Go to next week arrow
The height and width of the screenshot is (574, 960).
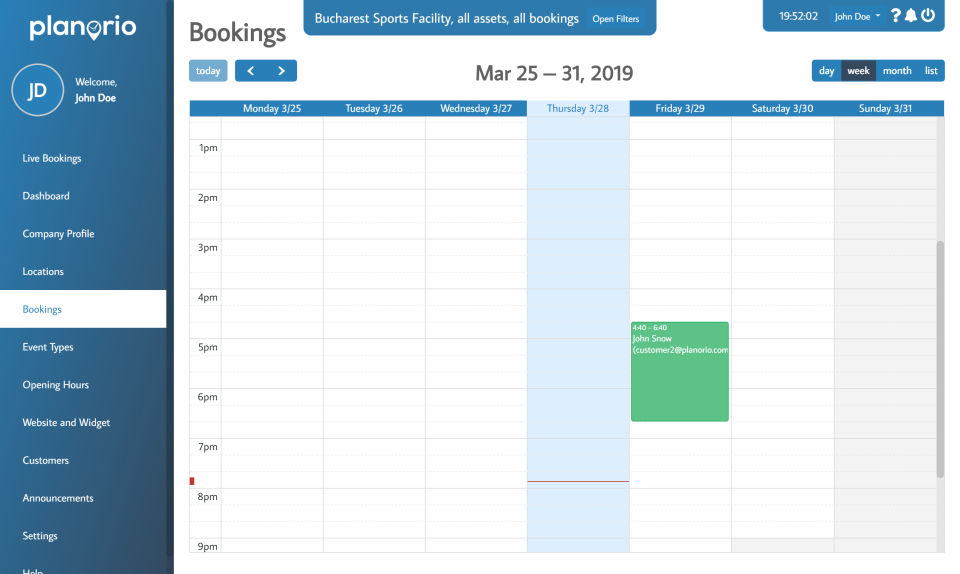[x=281, y=71]
